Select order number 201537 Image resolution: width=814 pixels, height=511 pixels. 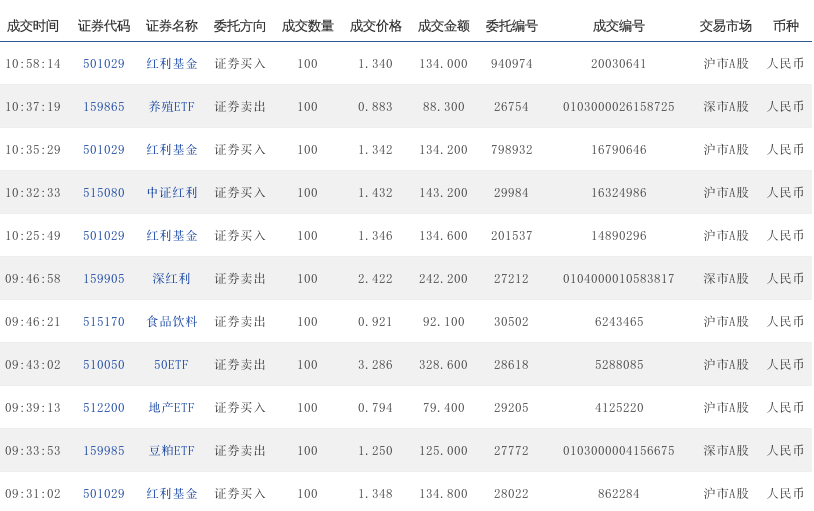(511, 236)
